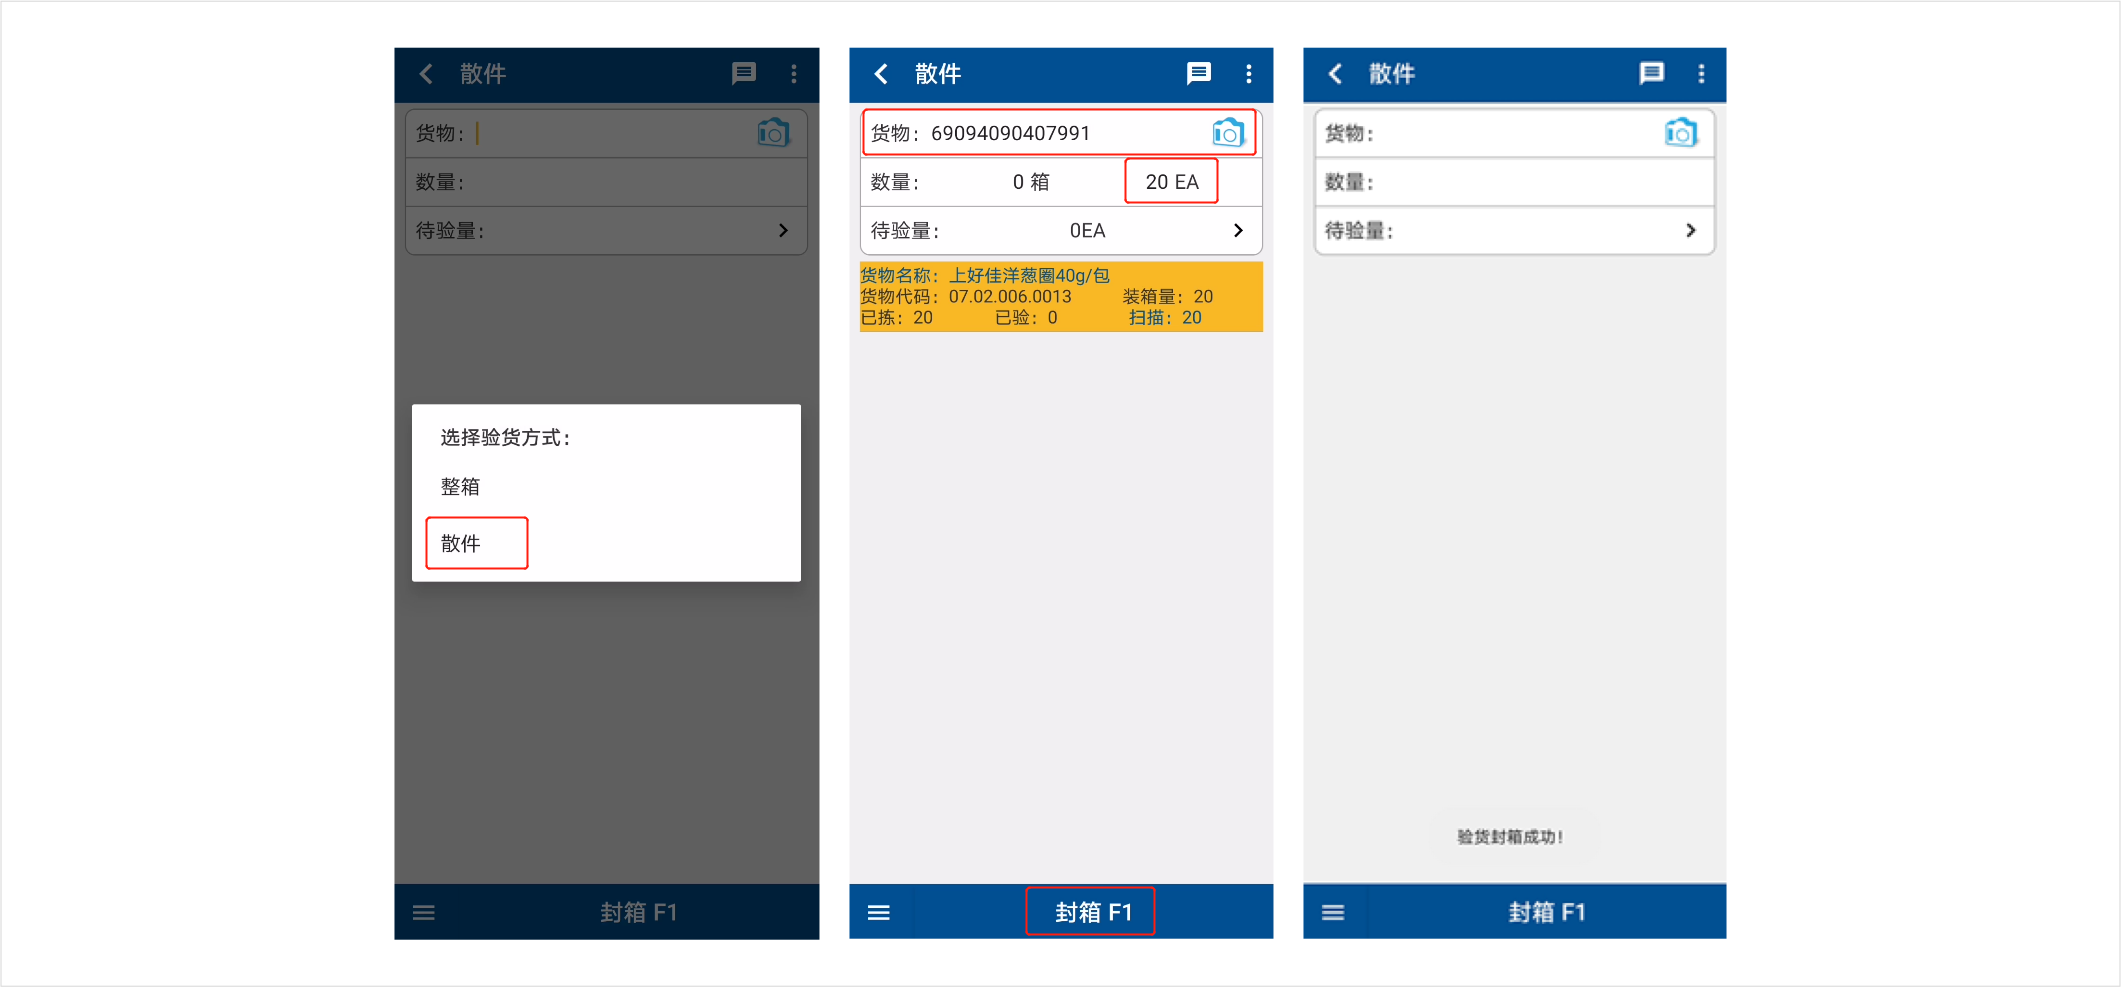Tap message icon on the rightmost screen
This screenshot has height=987, width=2121.
(1651, 73)
